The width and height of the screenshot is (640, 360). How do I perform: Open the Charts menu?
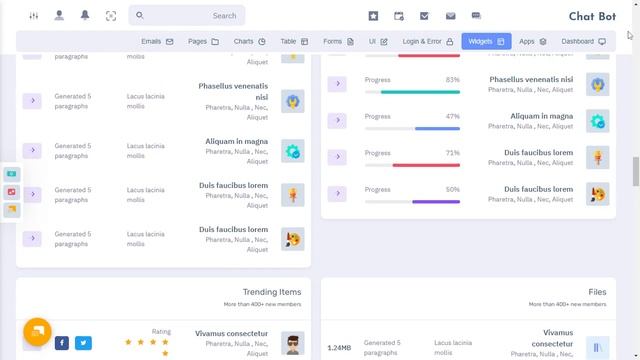pos(249,42)
